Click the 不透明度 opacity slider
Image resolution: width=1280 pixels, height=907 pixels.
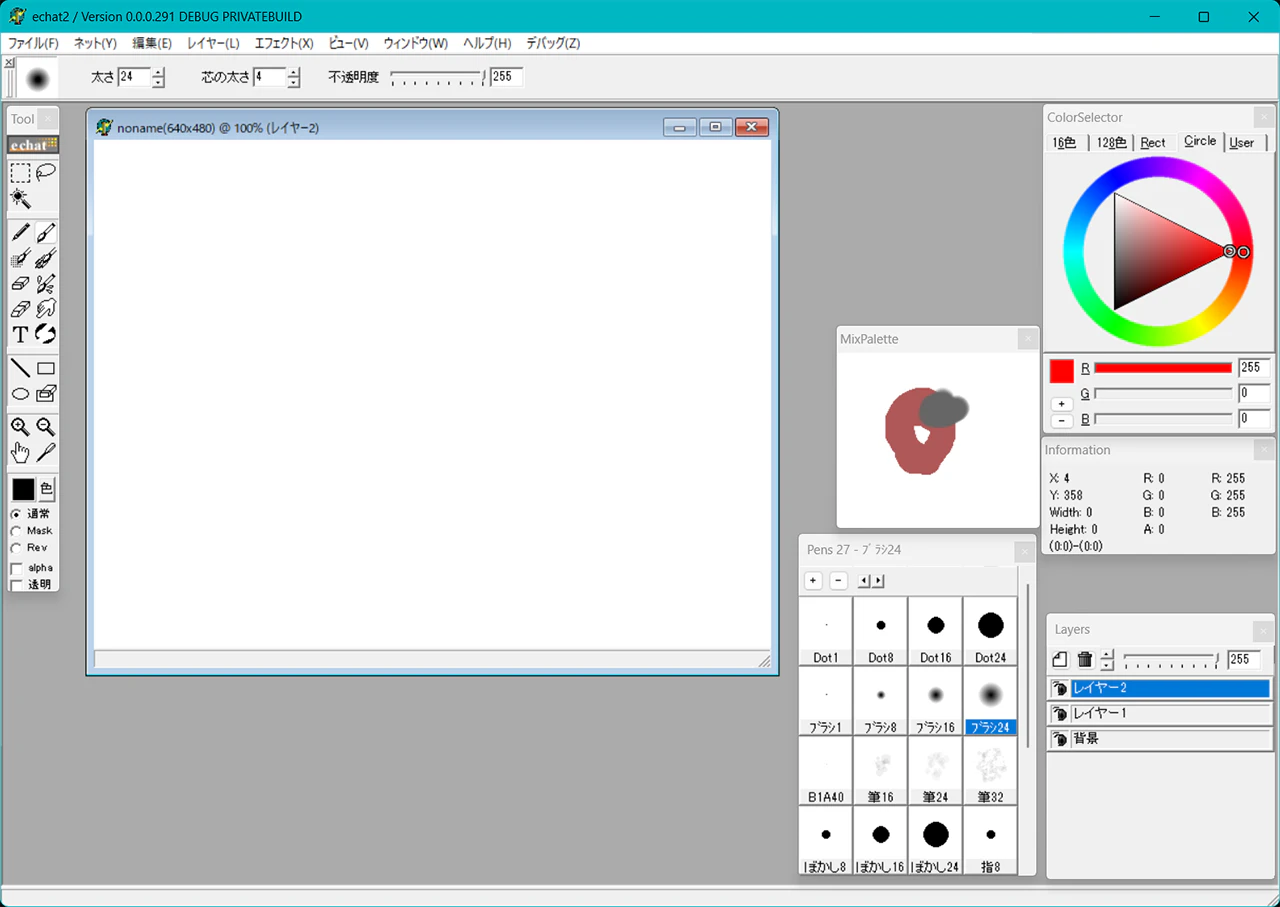[437, 78]
